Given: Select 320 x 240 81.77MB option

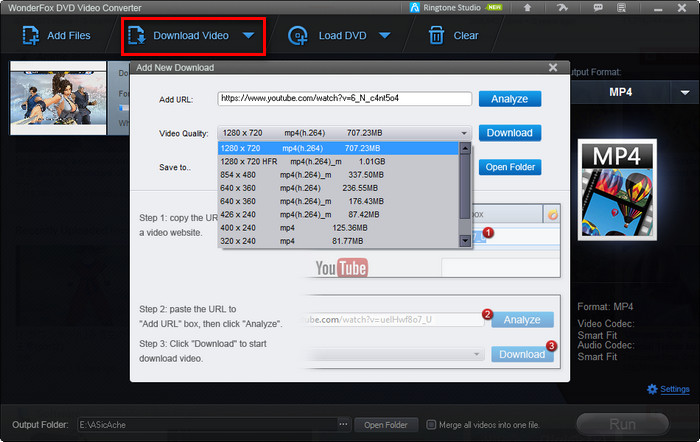Looking at the screenshot, I should [338, 241].
